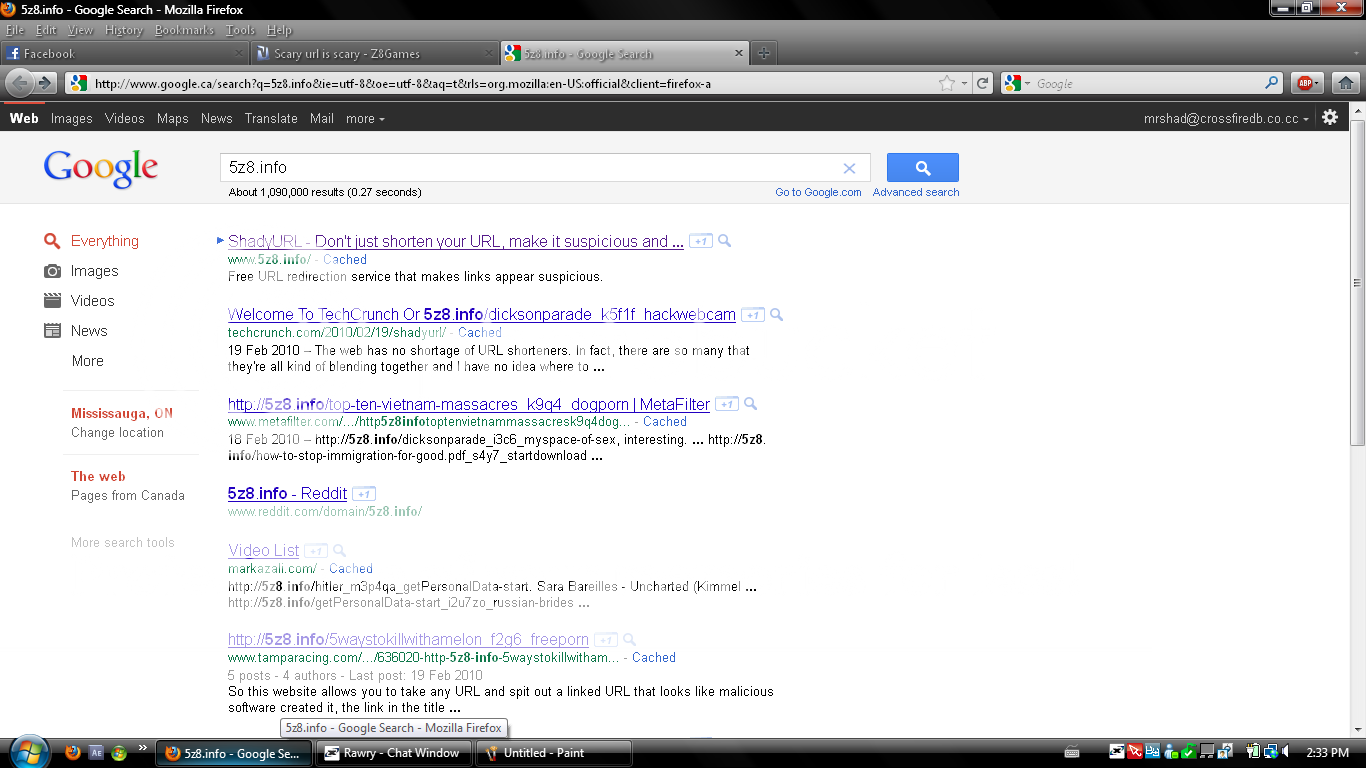Select Images in left sidebar
This screenshot has width=1366, height=768.
pos(94,271)
